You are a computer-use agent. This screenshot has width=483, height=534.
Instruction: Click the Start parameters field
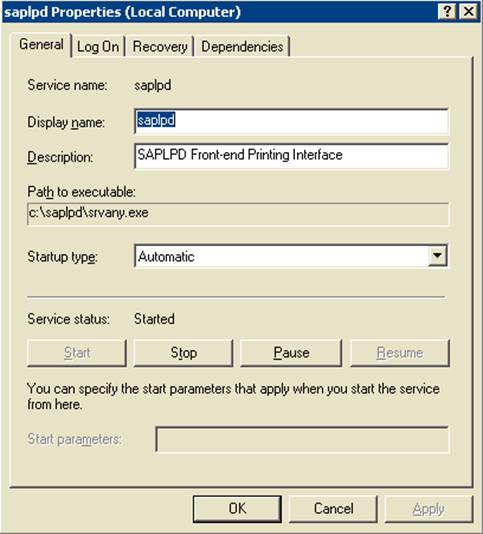click(x=302, y=439)
